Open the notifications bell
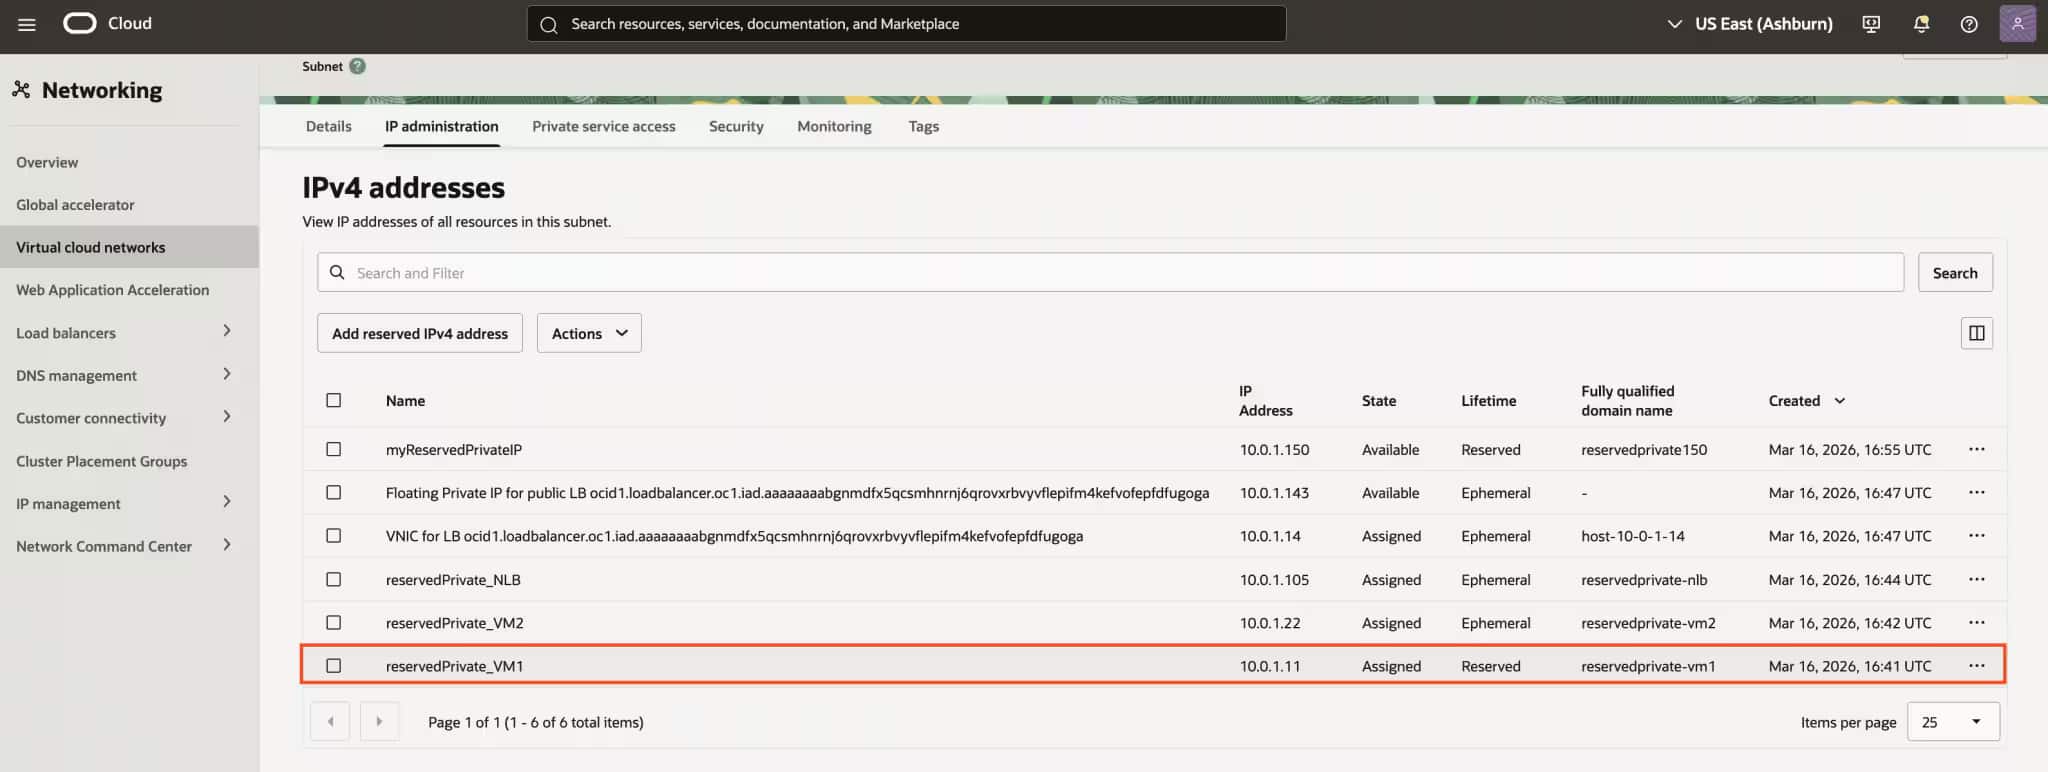This screenshot has height=772, width=2048. [x=1921, y=24]
